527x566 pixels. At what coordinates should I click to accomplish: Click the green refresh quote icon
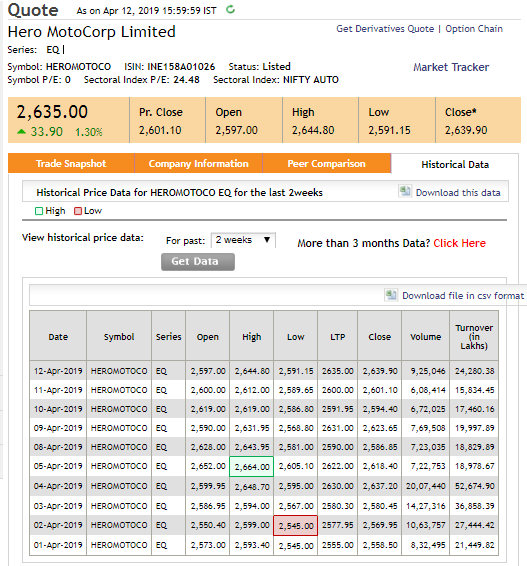pyautogui.click(x=230, y=10)
